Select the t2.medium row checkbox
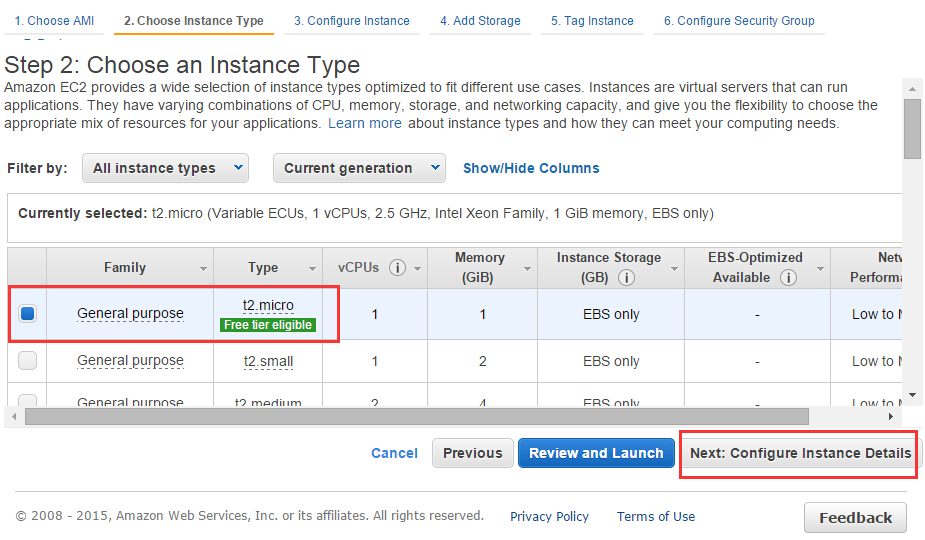 point(27,401)
